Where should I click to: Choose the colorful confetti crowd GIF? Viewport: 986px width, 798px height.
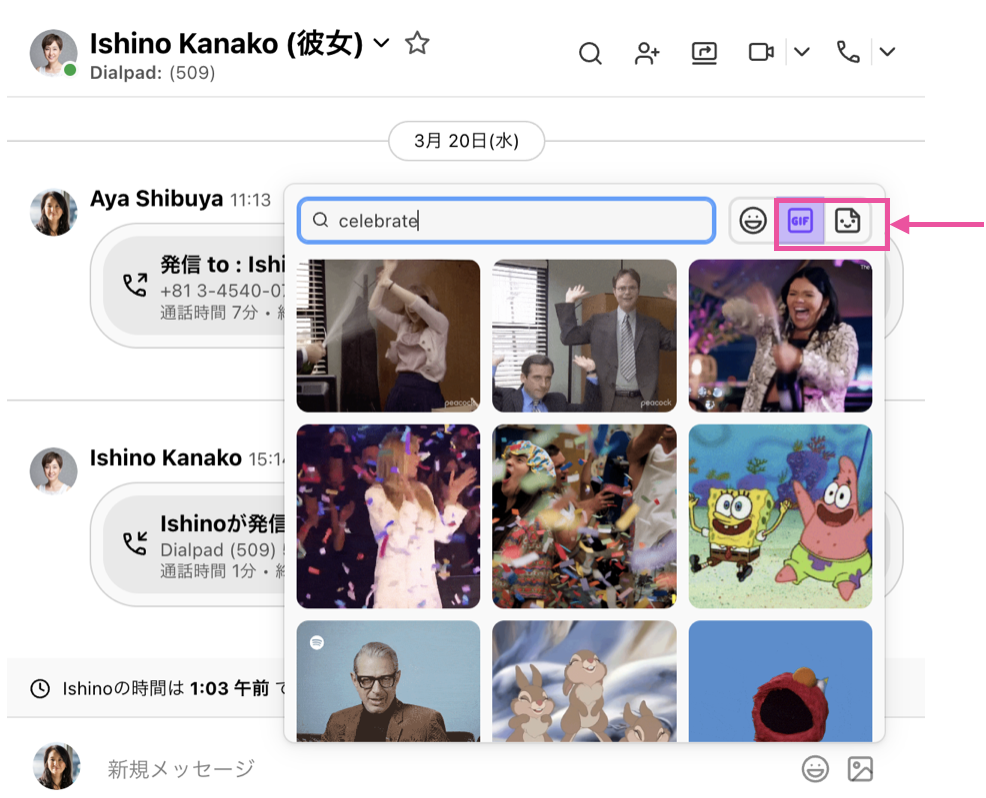tap(584, 516)
